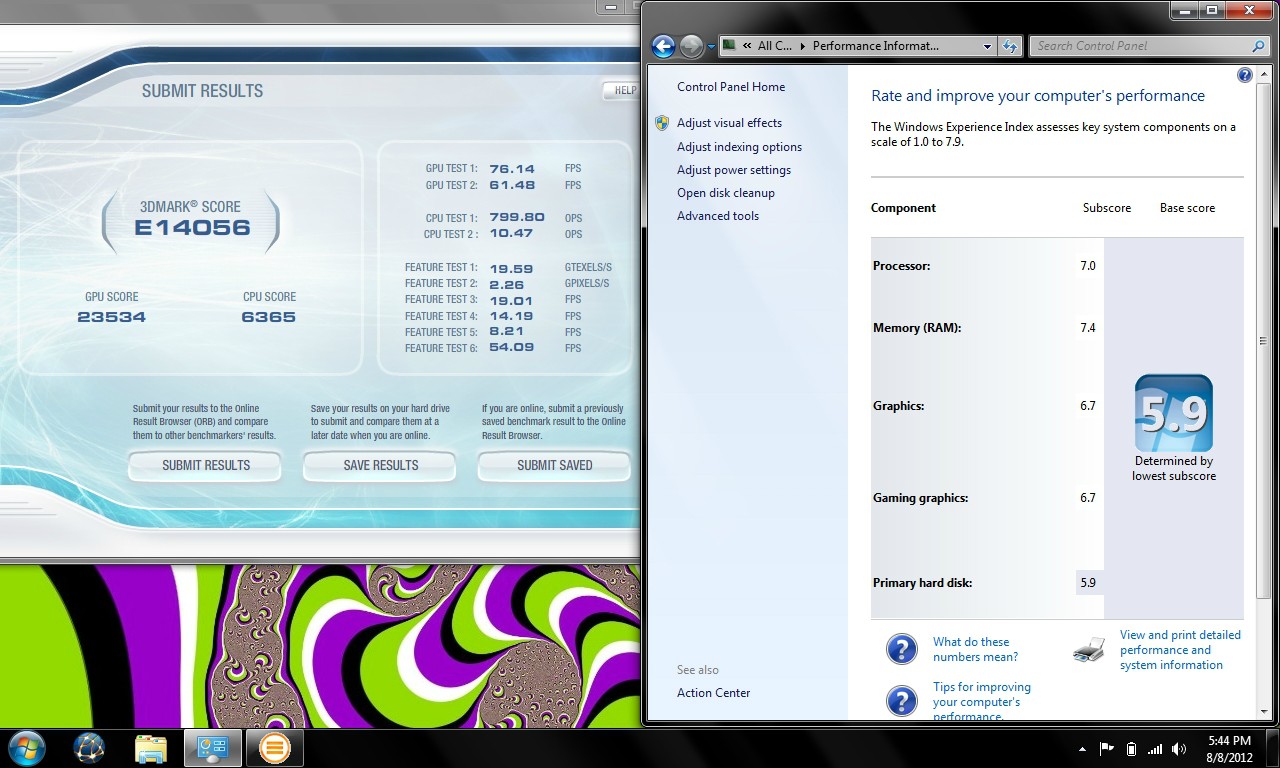Click SAVE RESULTS in 3DMark window
Screen dimensions: 1280x768
pyautogui.click(x=381, y=466)
